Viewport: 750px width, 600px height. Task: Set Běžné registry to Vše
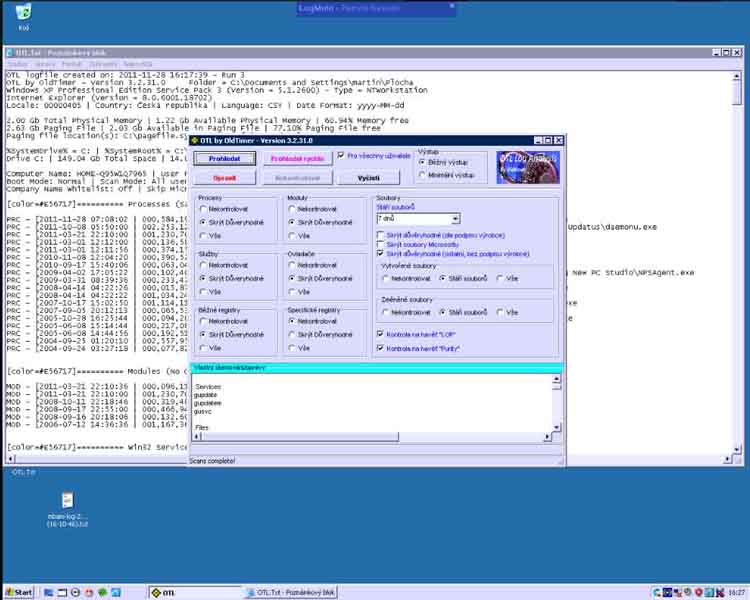click(203, 348)
